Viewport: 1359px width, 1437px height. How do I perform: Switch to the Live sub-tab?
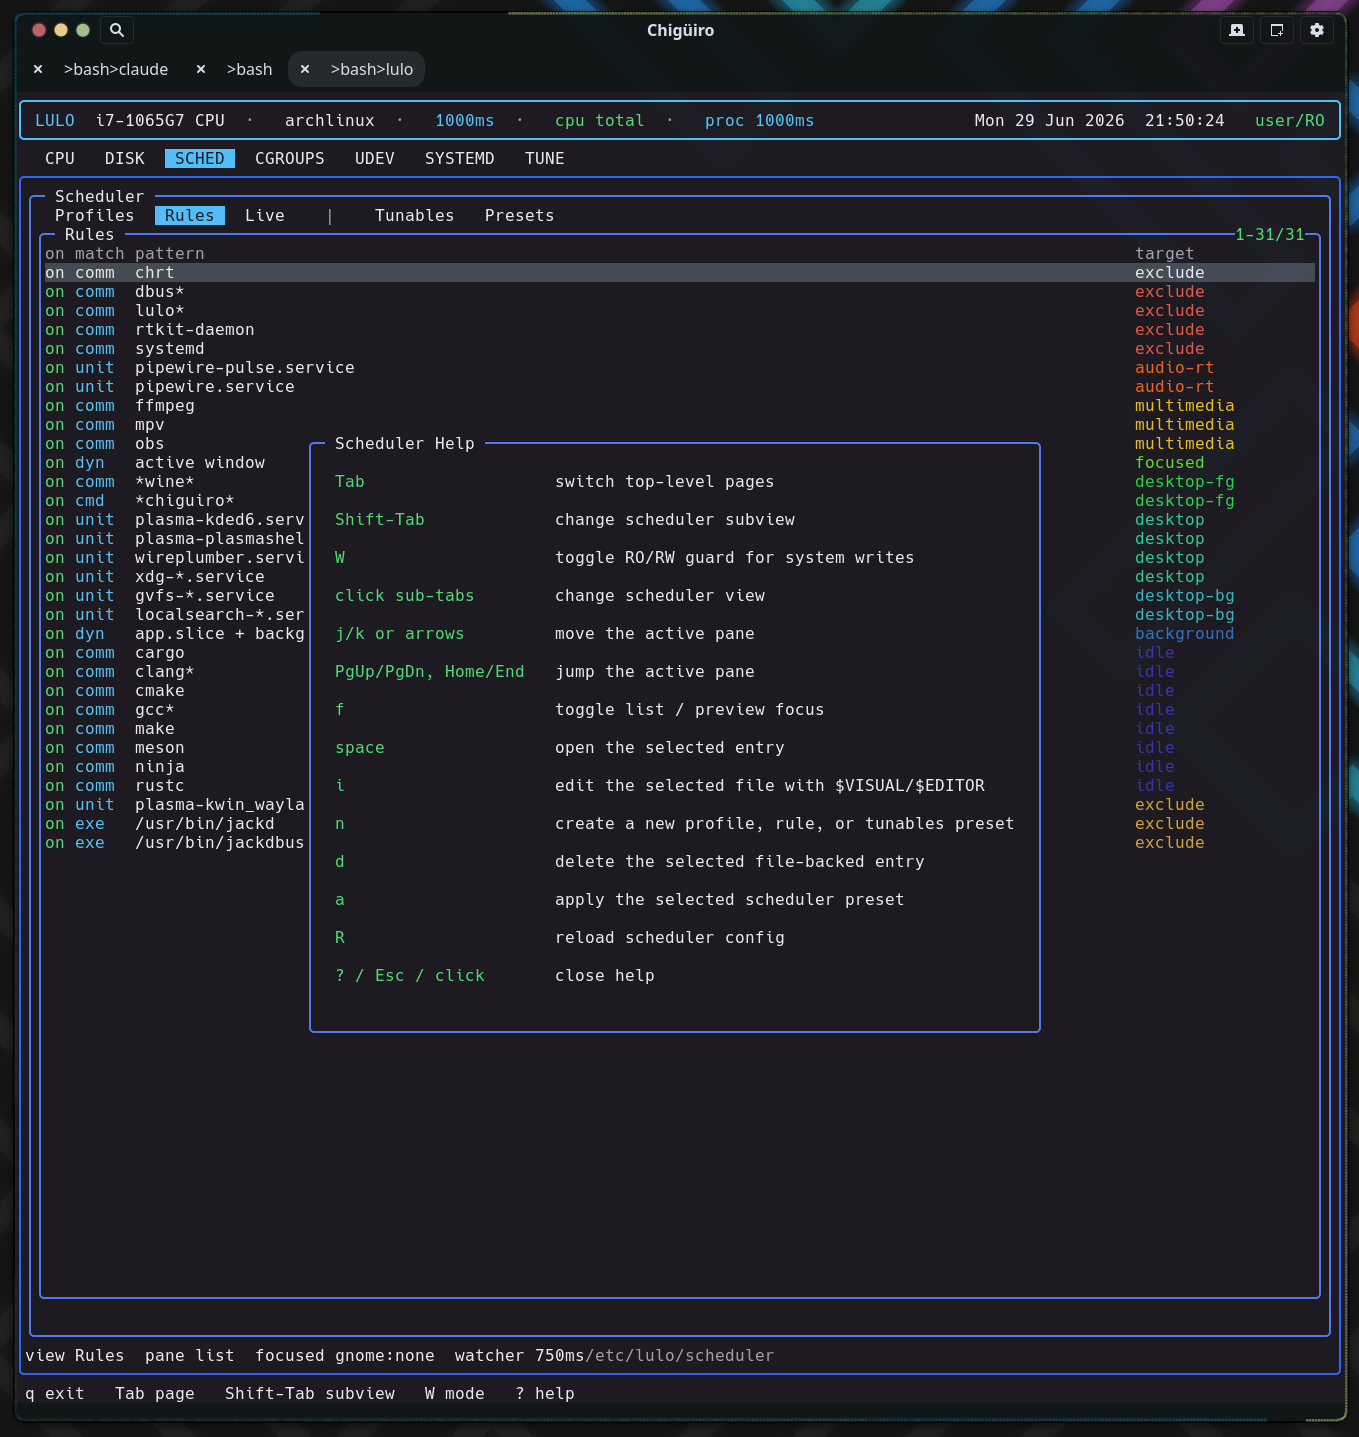click(265, 215)
